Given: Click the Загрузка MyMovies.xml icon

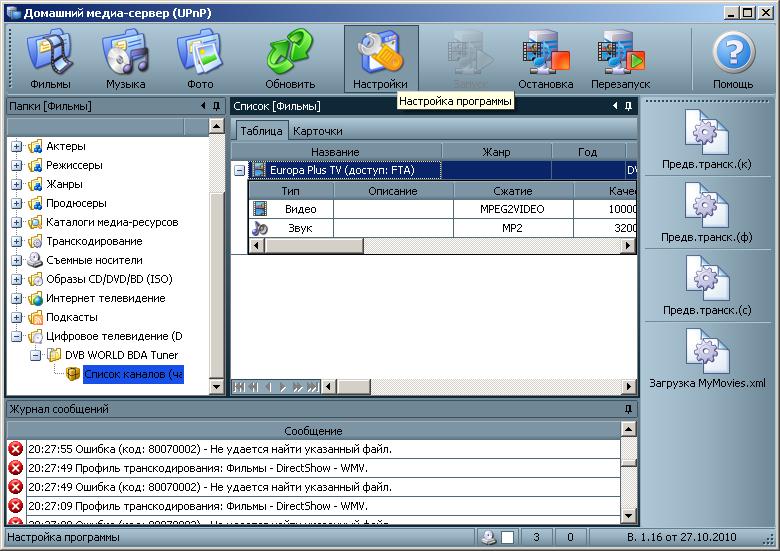Looking at the screenshot, I should coord(706,359).
